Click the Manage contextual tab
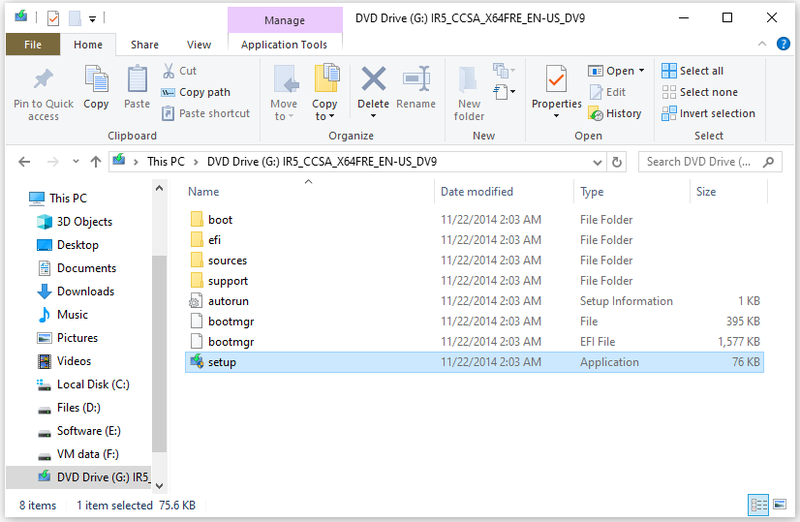 pyautogui.click(x=284, y=20)
